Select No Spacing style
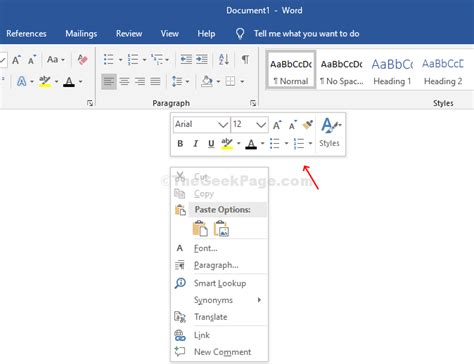474x364 pixels. 341,71
